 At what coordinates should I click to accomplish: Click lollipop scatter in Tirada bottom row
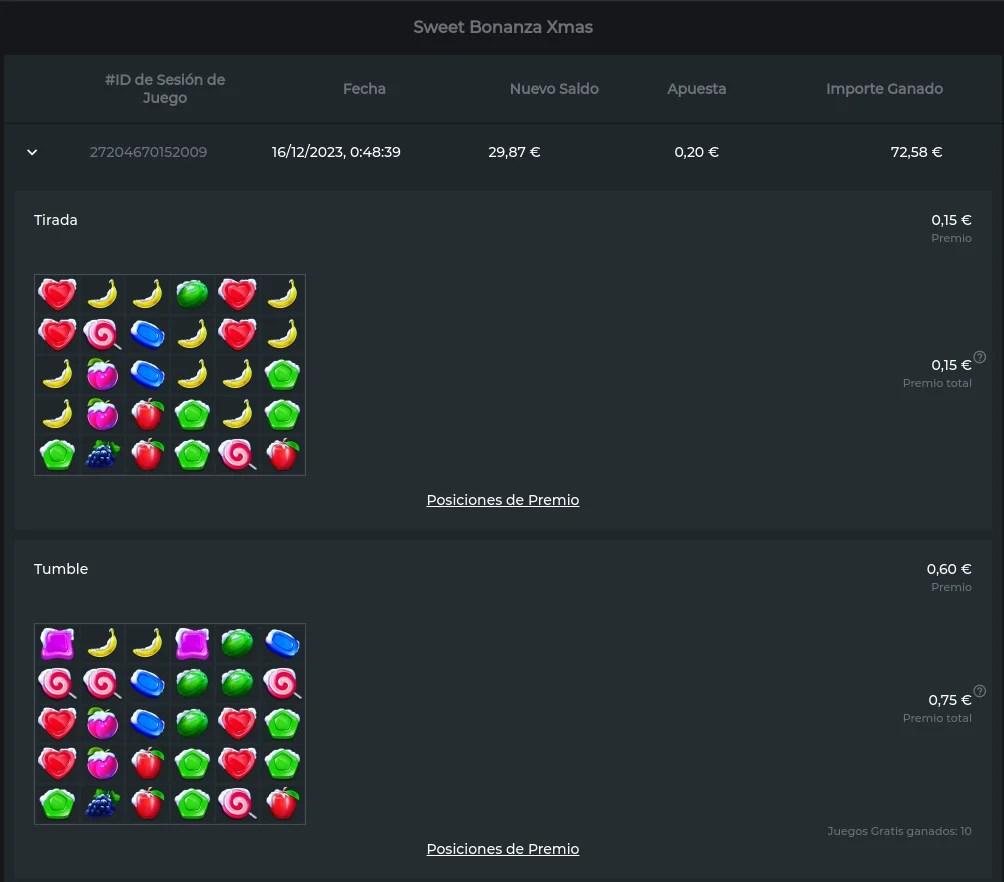click(238, 455)
